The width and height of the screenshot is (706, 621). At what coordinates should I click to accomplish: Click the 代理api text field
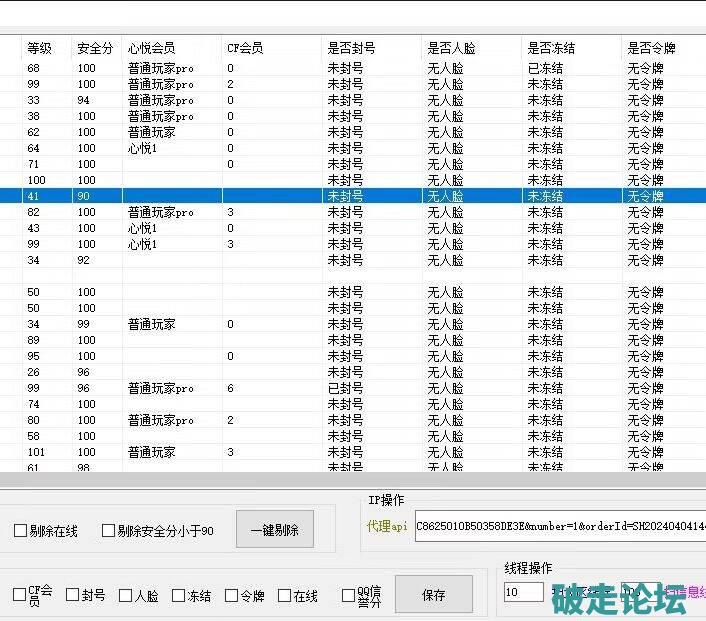[x=558, y=526]
